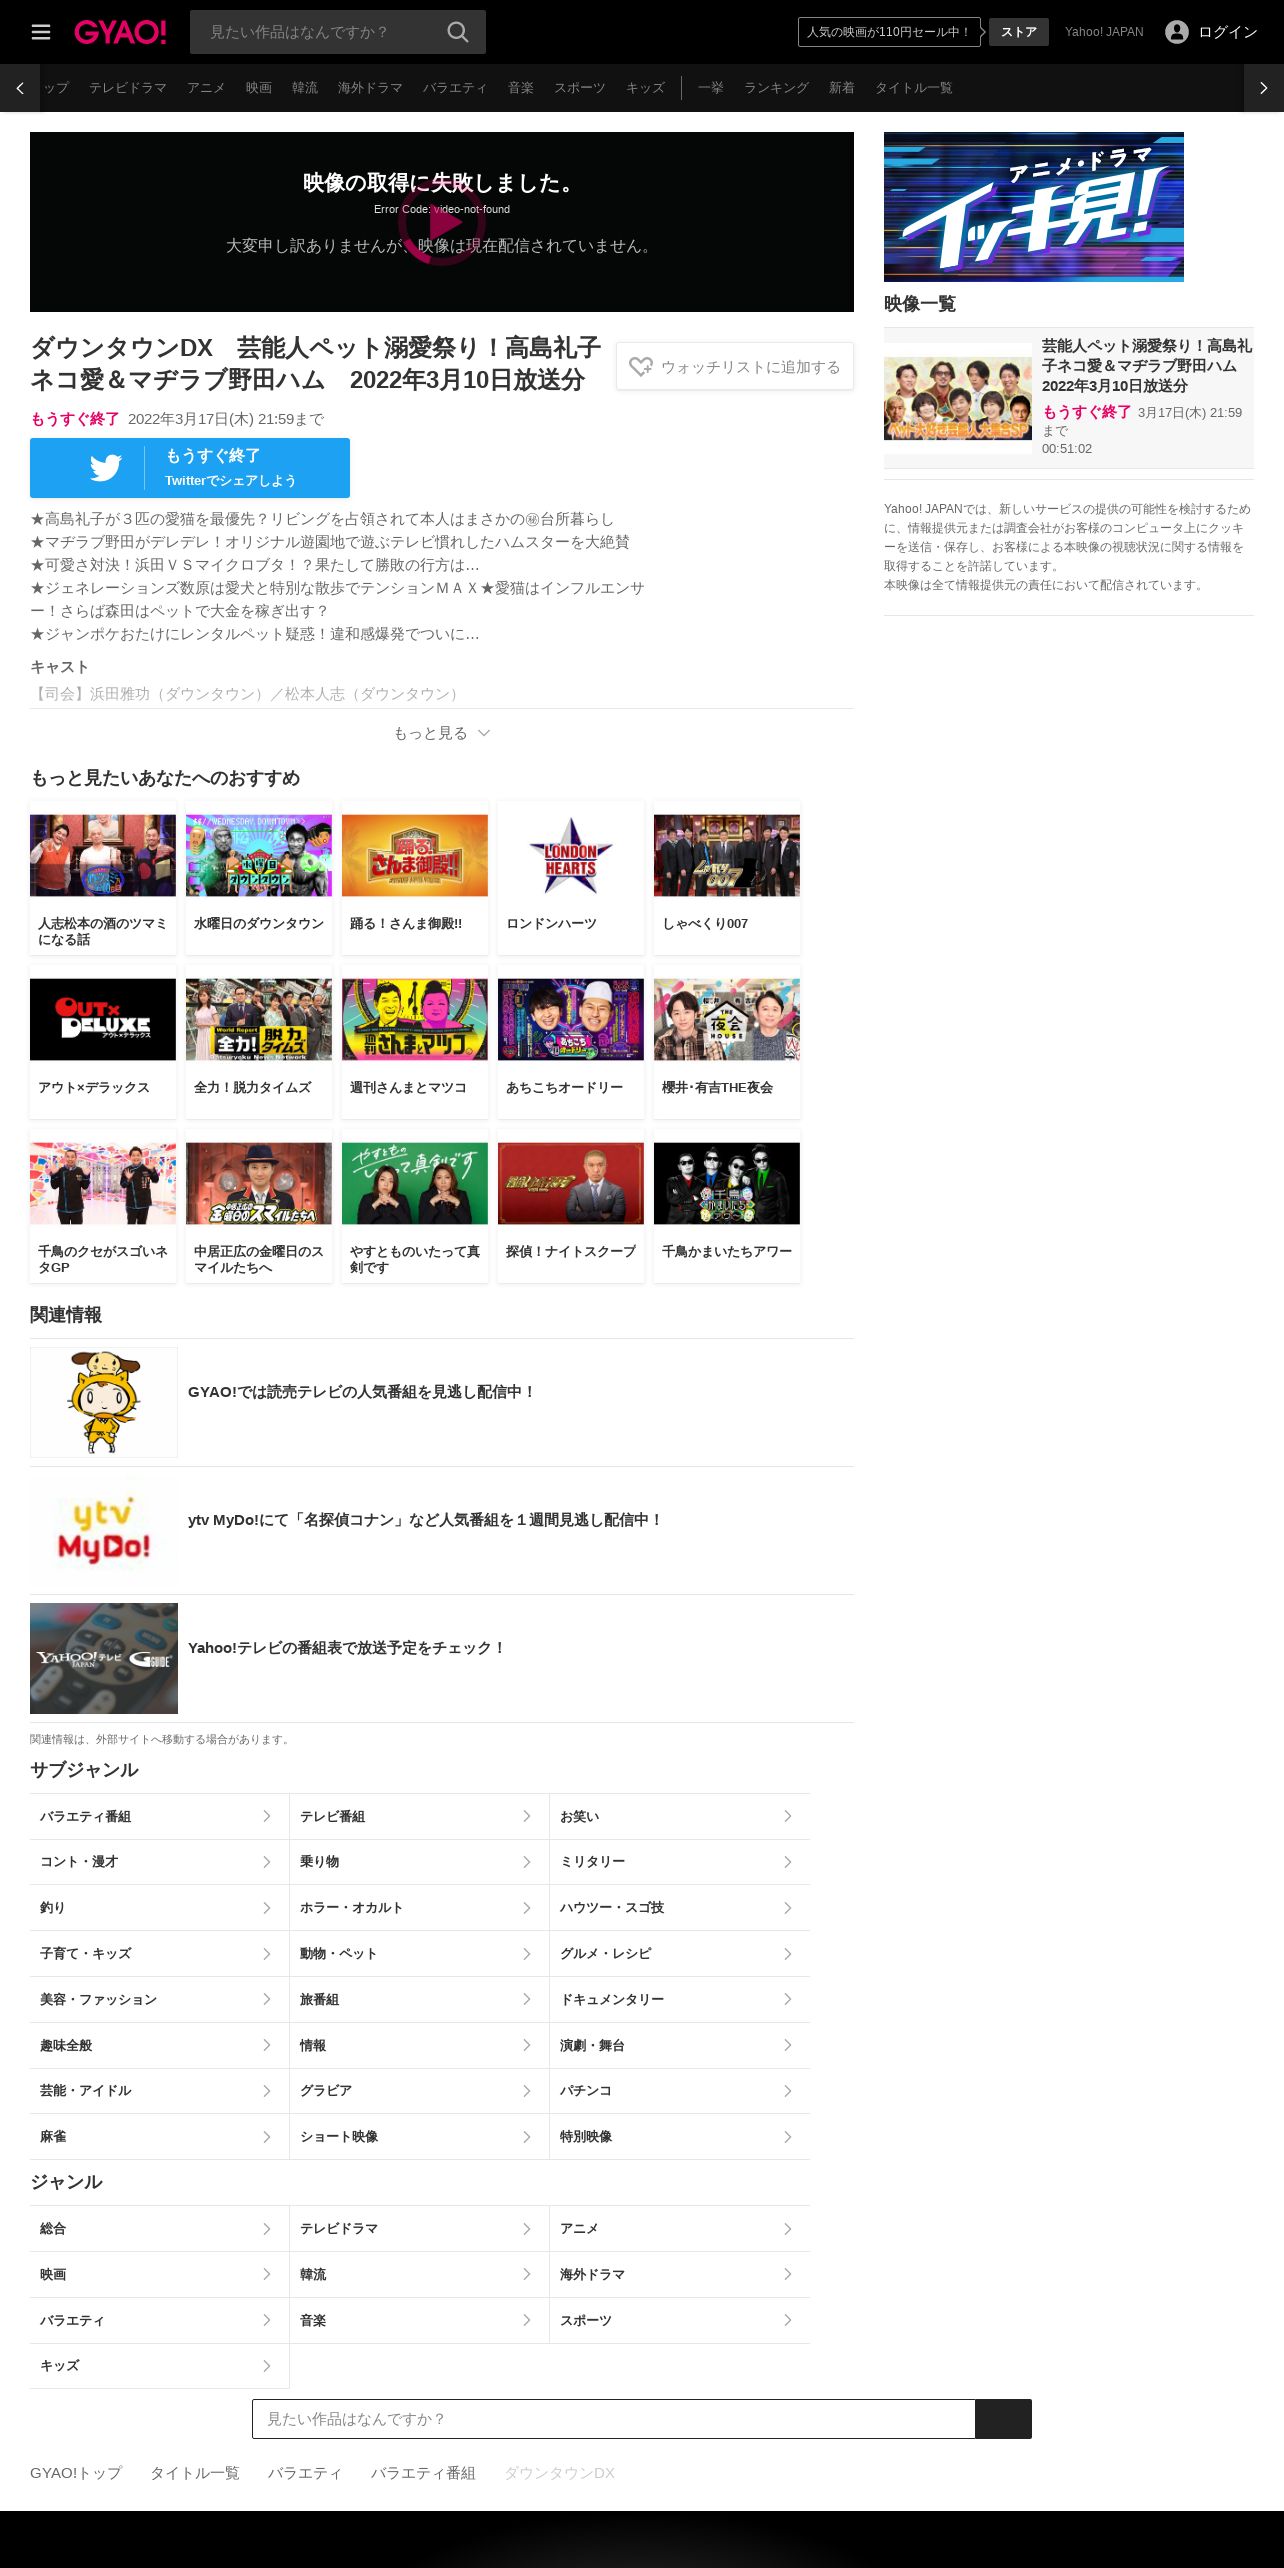
Task: Select the バラエティ nav tab
Action: click(x=455, y=88)
